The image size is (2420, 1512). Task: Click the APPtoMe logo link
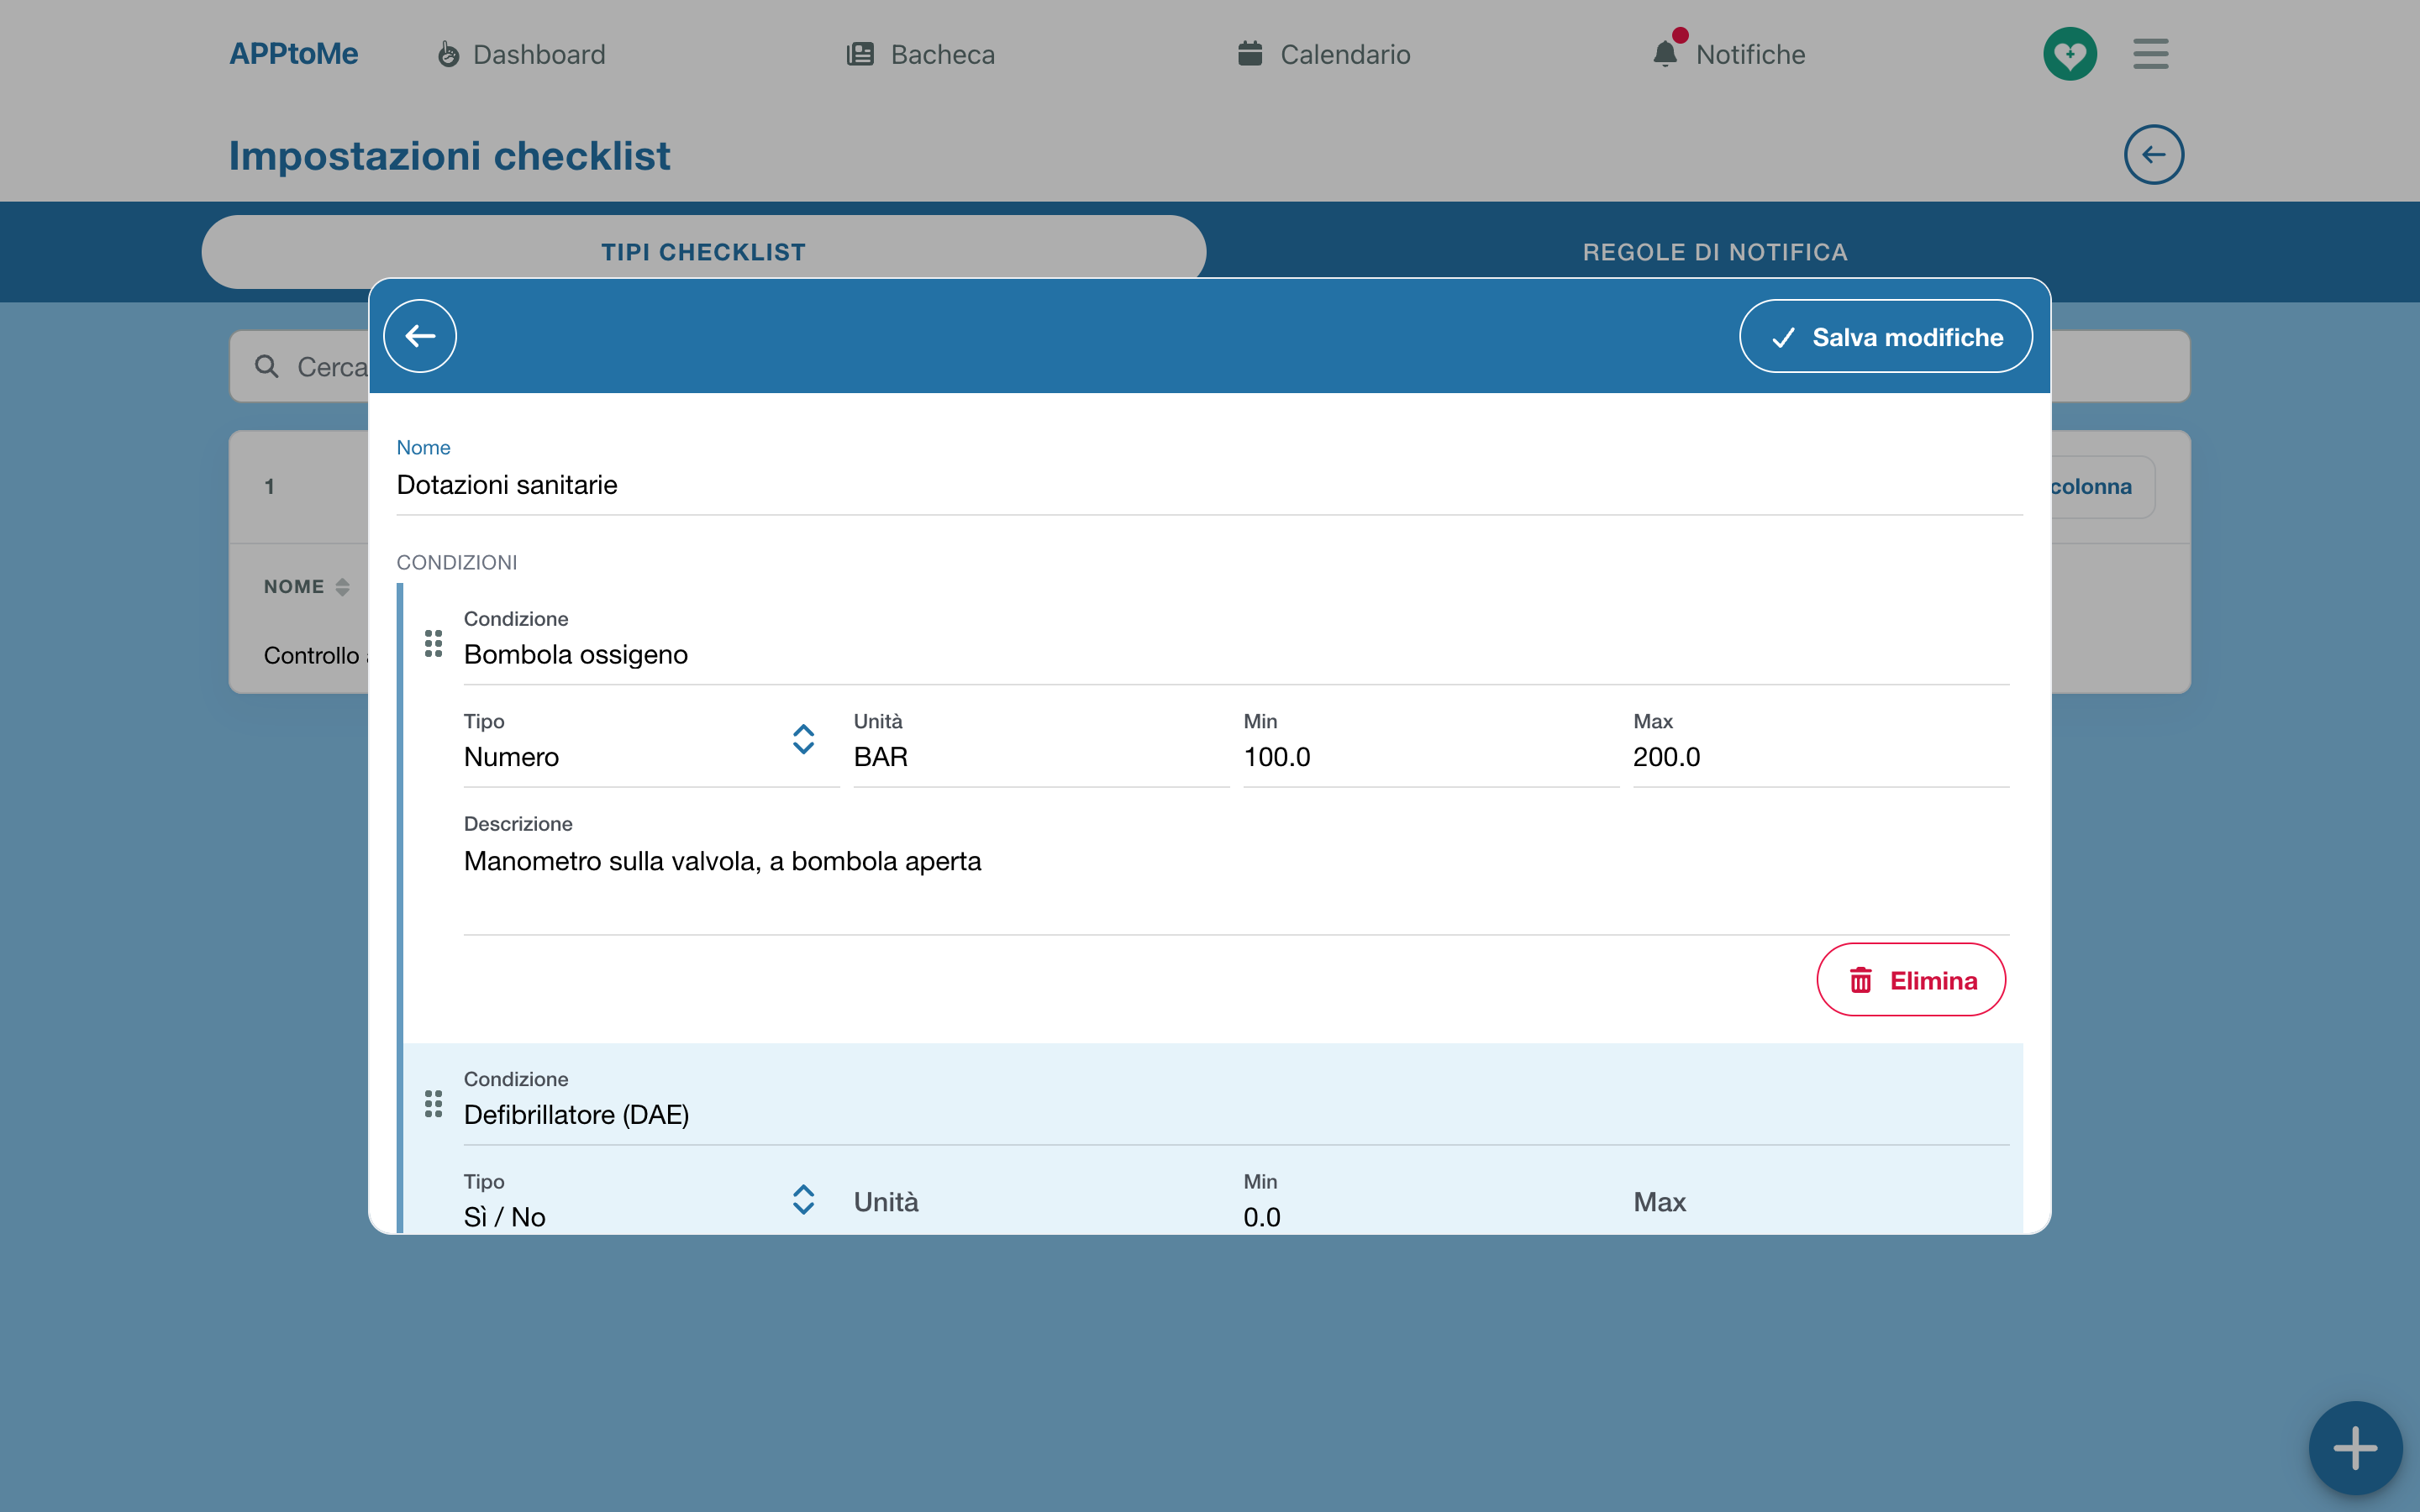(293, 54)
